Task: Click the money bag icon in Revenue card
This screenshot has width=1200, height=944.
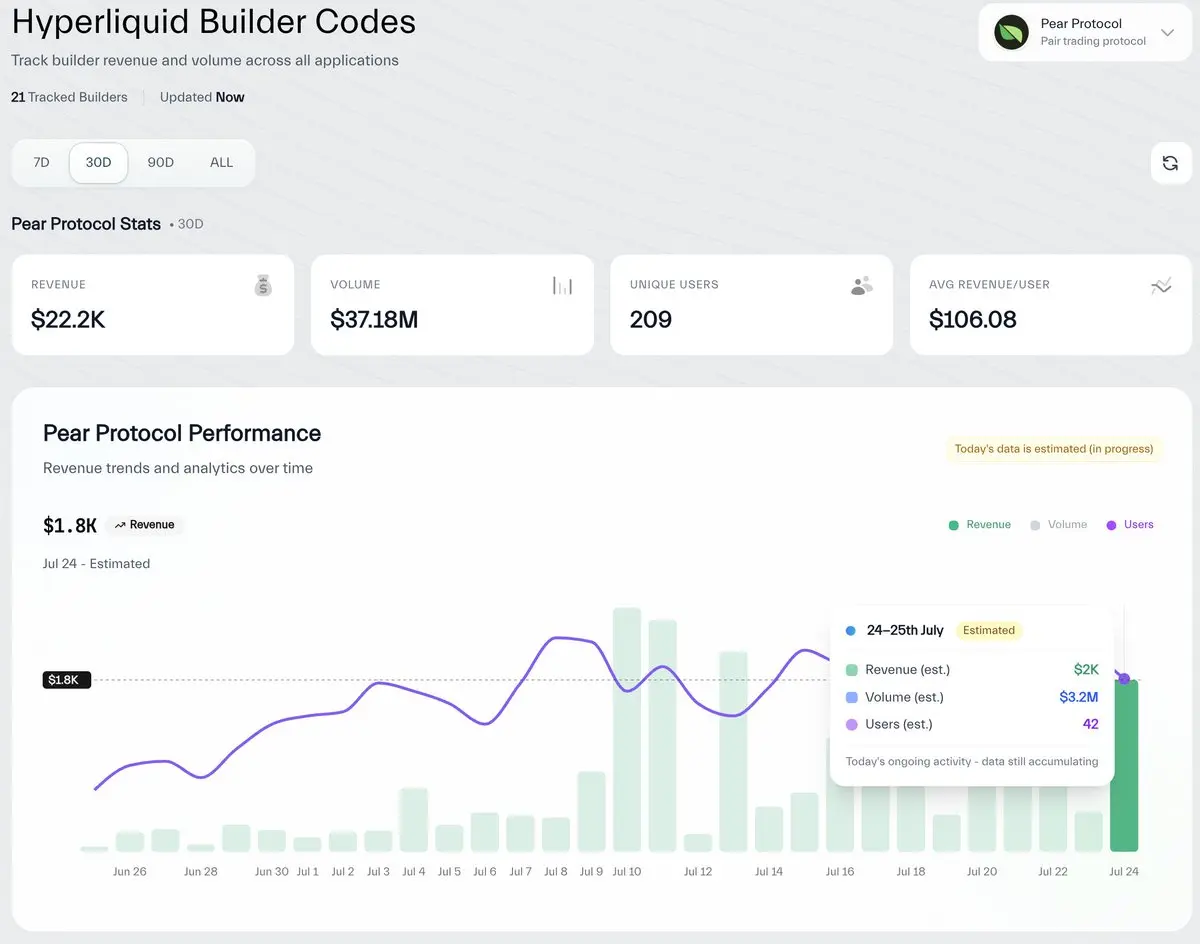Action: pos(263,287)
